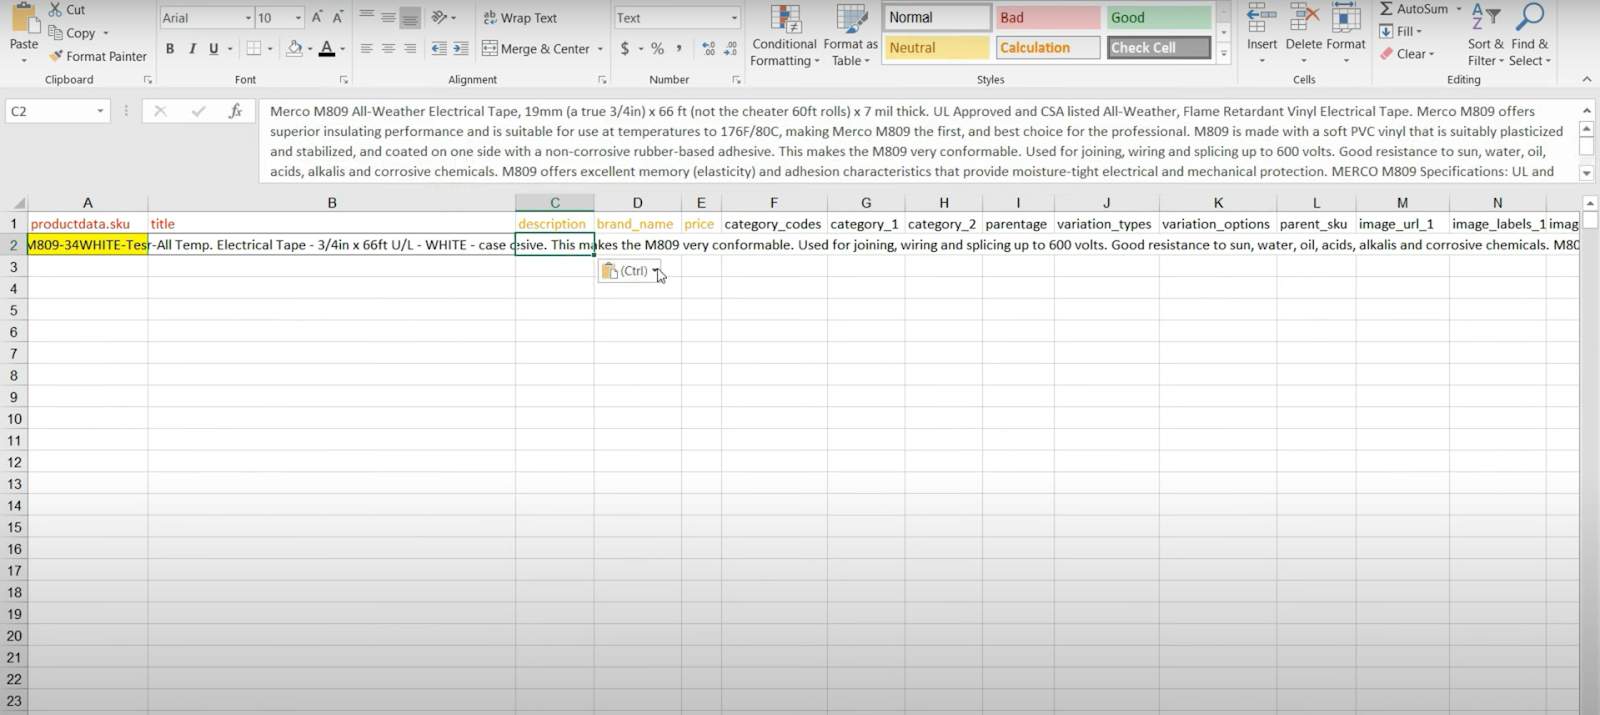Activate the Format Painter brush
Image resolution: width=1600 pixels, height=715 pixels.
coord(97,56)
